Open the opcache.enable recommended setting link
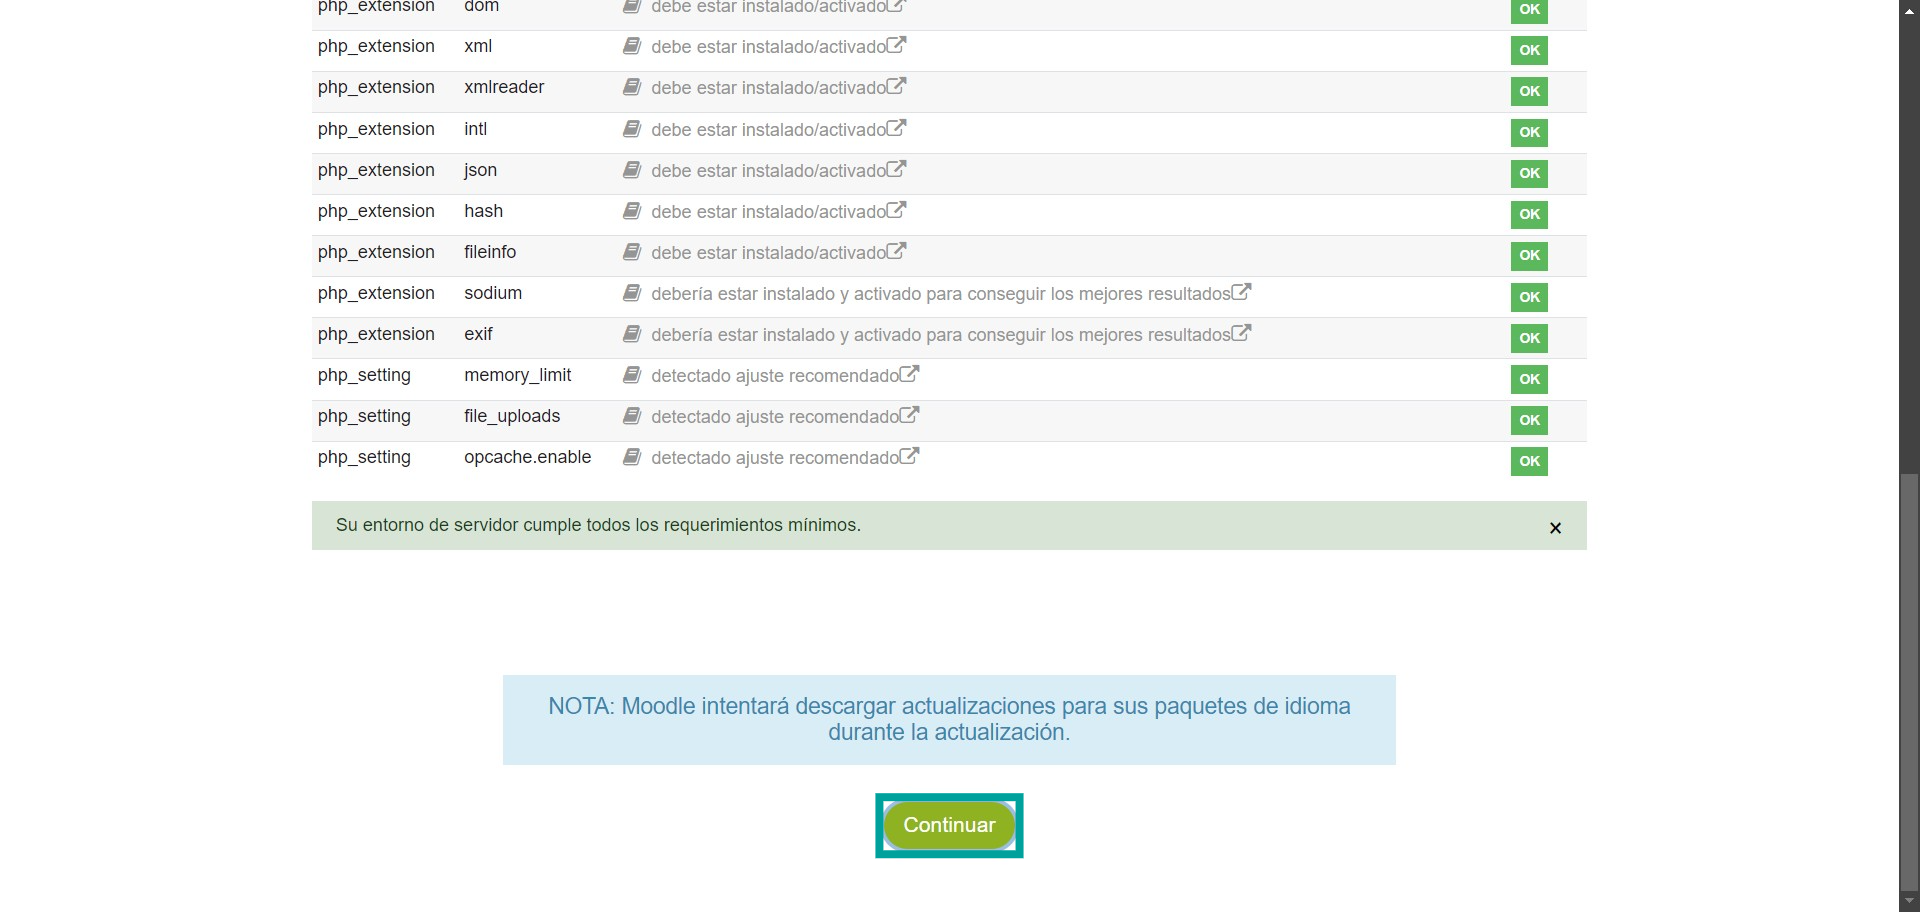This screenshot has width=1920, height=912. 774,458
